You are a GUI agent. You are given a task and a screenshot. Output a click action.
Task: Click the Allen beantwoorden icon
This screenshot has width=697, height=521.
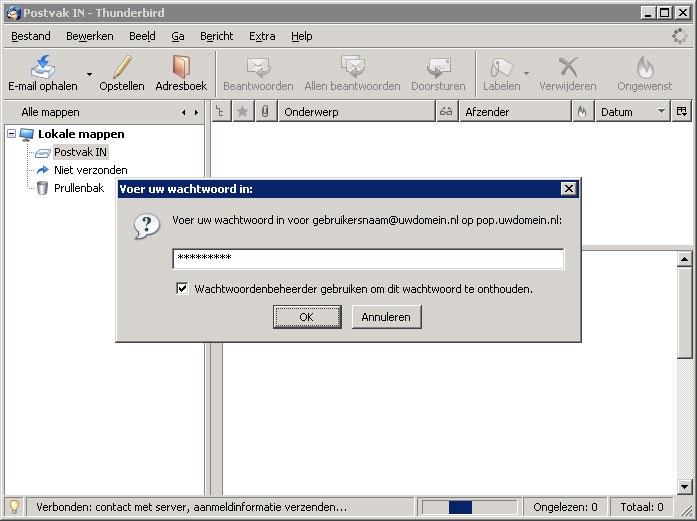click(x=353, y=67)
